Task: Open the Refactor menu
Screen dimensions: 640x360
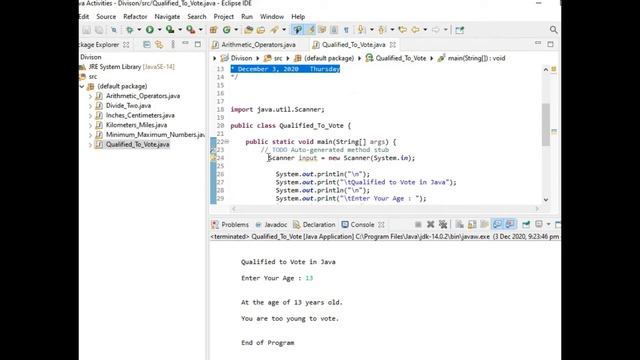Action: [x=135, y=17]
